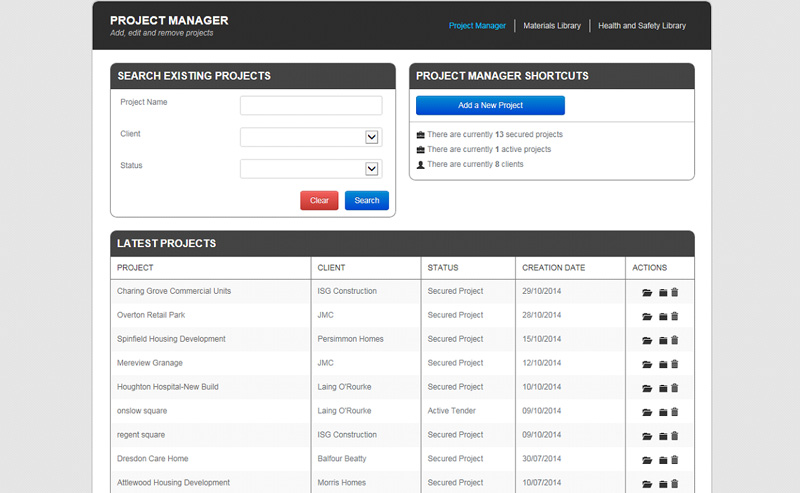Delete Houghton Hospital-New Build via trash icon

[x=674, y=388]
